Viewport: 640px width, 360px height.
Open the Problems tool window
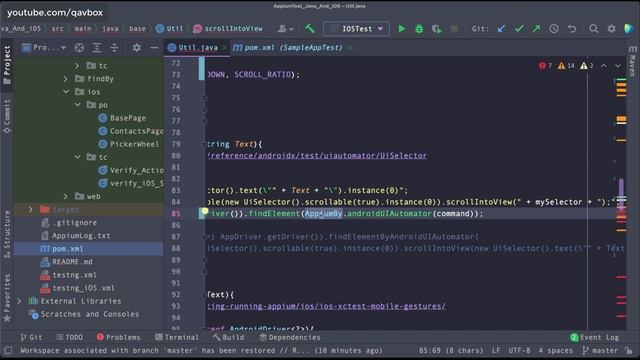(x=118, y=337)
